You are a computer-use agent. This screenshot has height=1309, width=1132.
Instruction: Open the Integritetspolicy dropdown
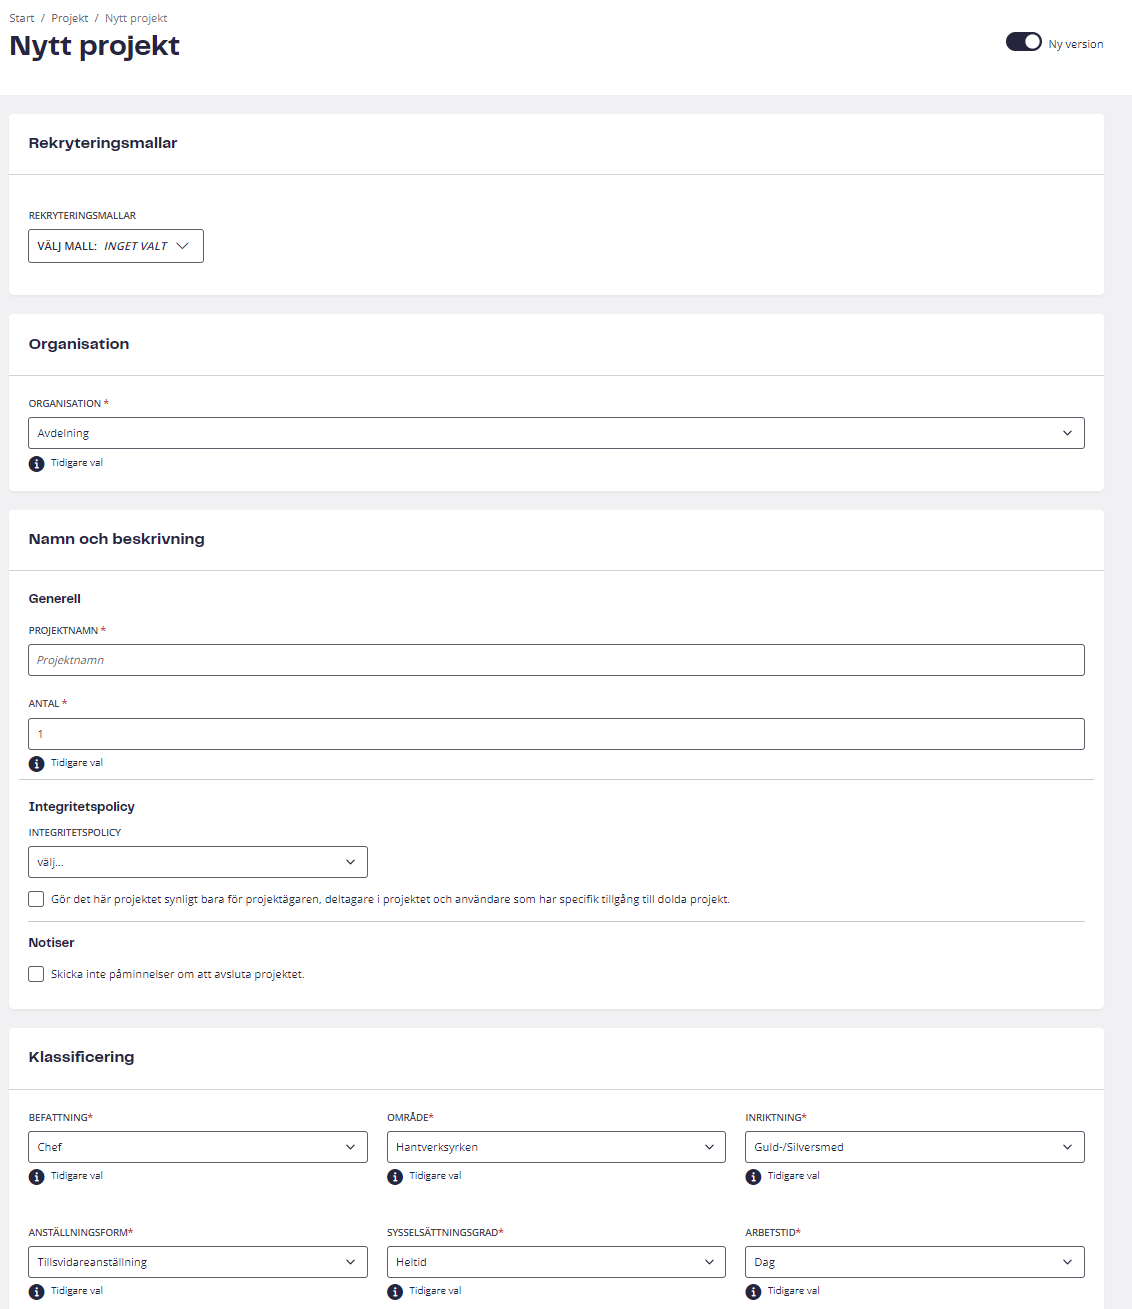pyautogui.click(x=198, y=862)
